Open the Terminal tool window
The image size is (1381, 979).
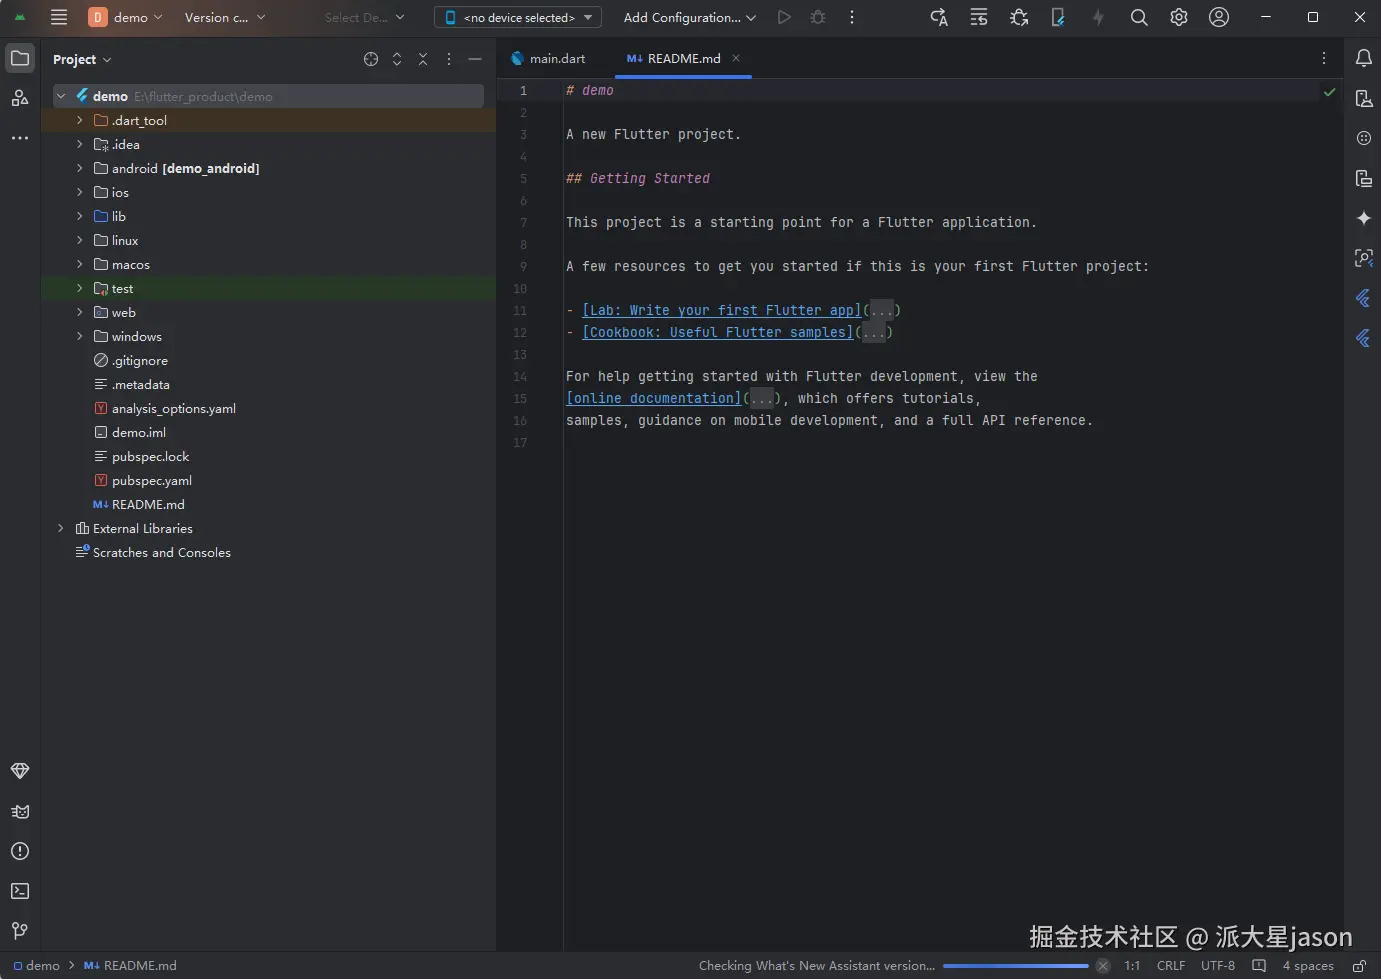point(20,891)
